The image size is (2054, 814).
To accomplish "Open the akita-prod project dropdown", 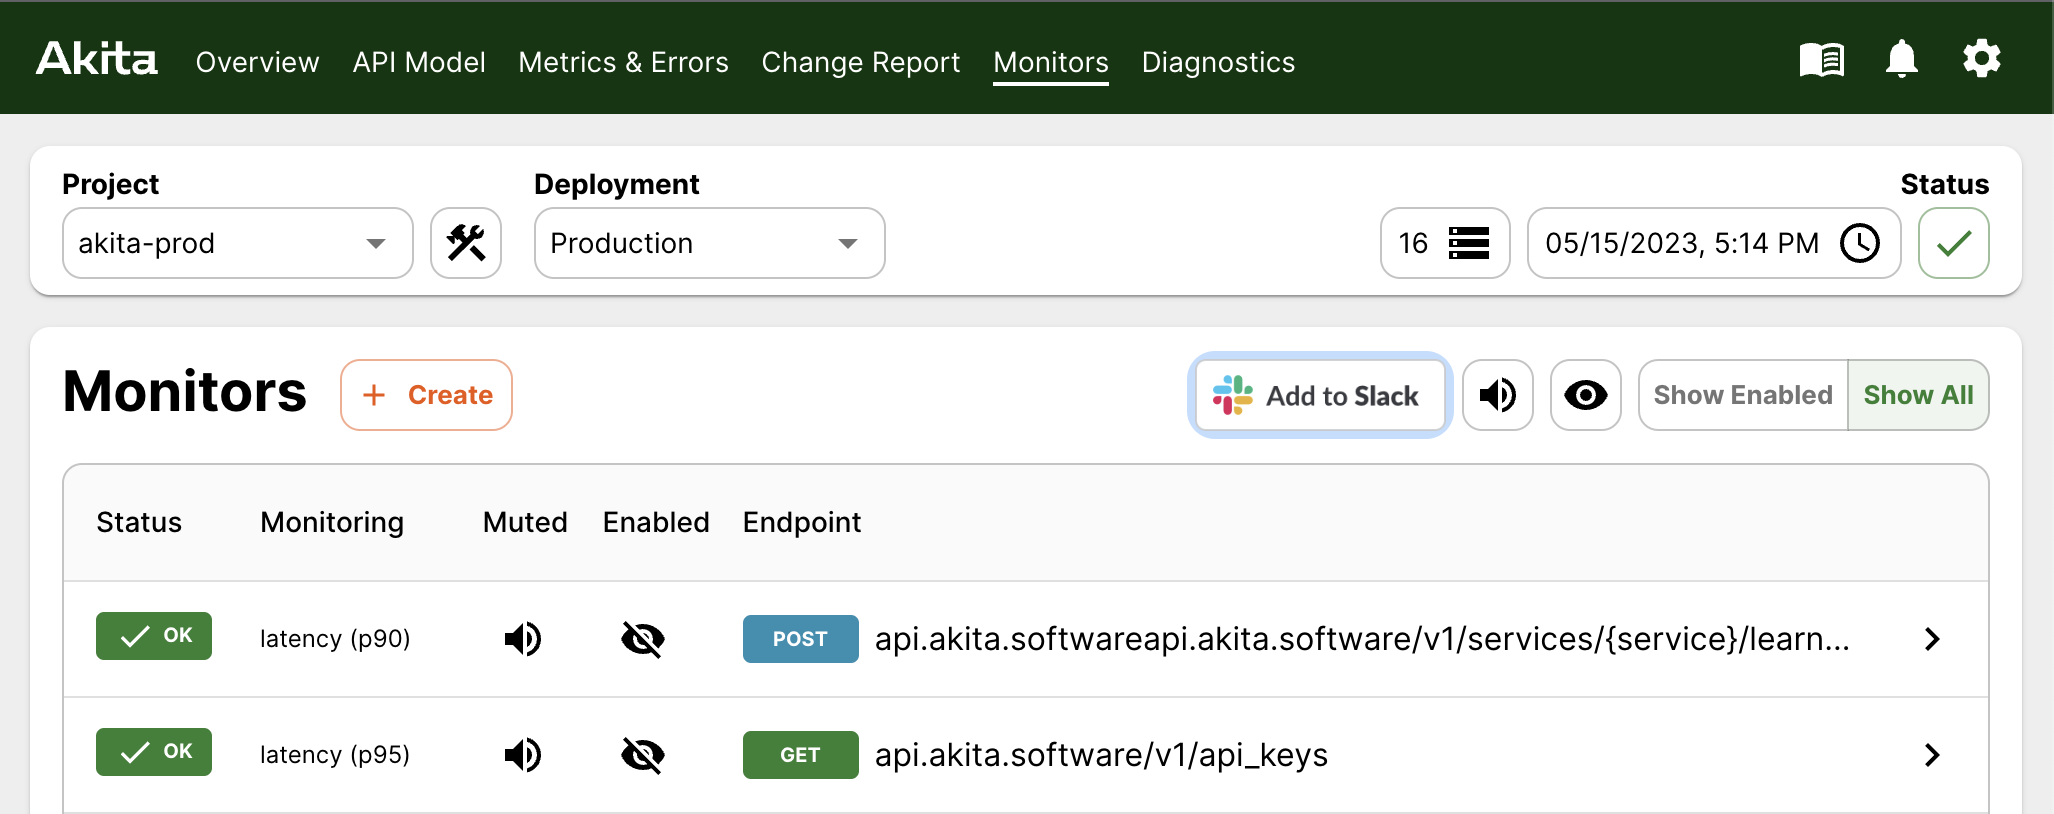I will coord(237,243).
